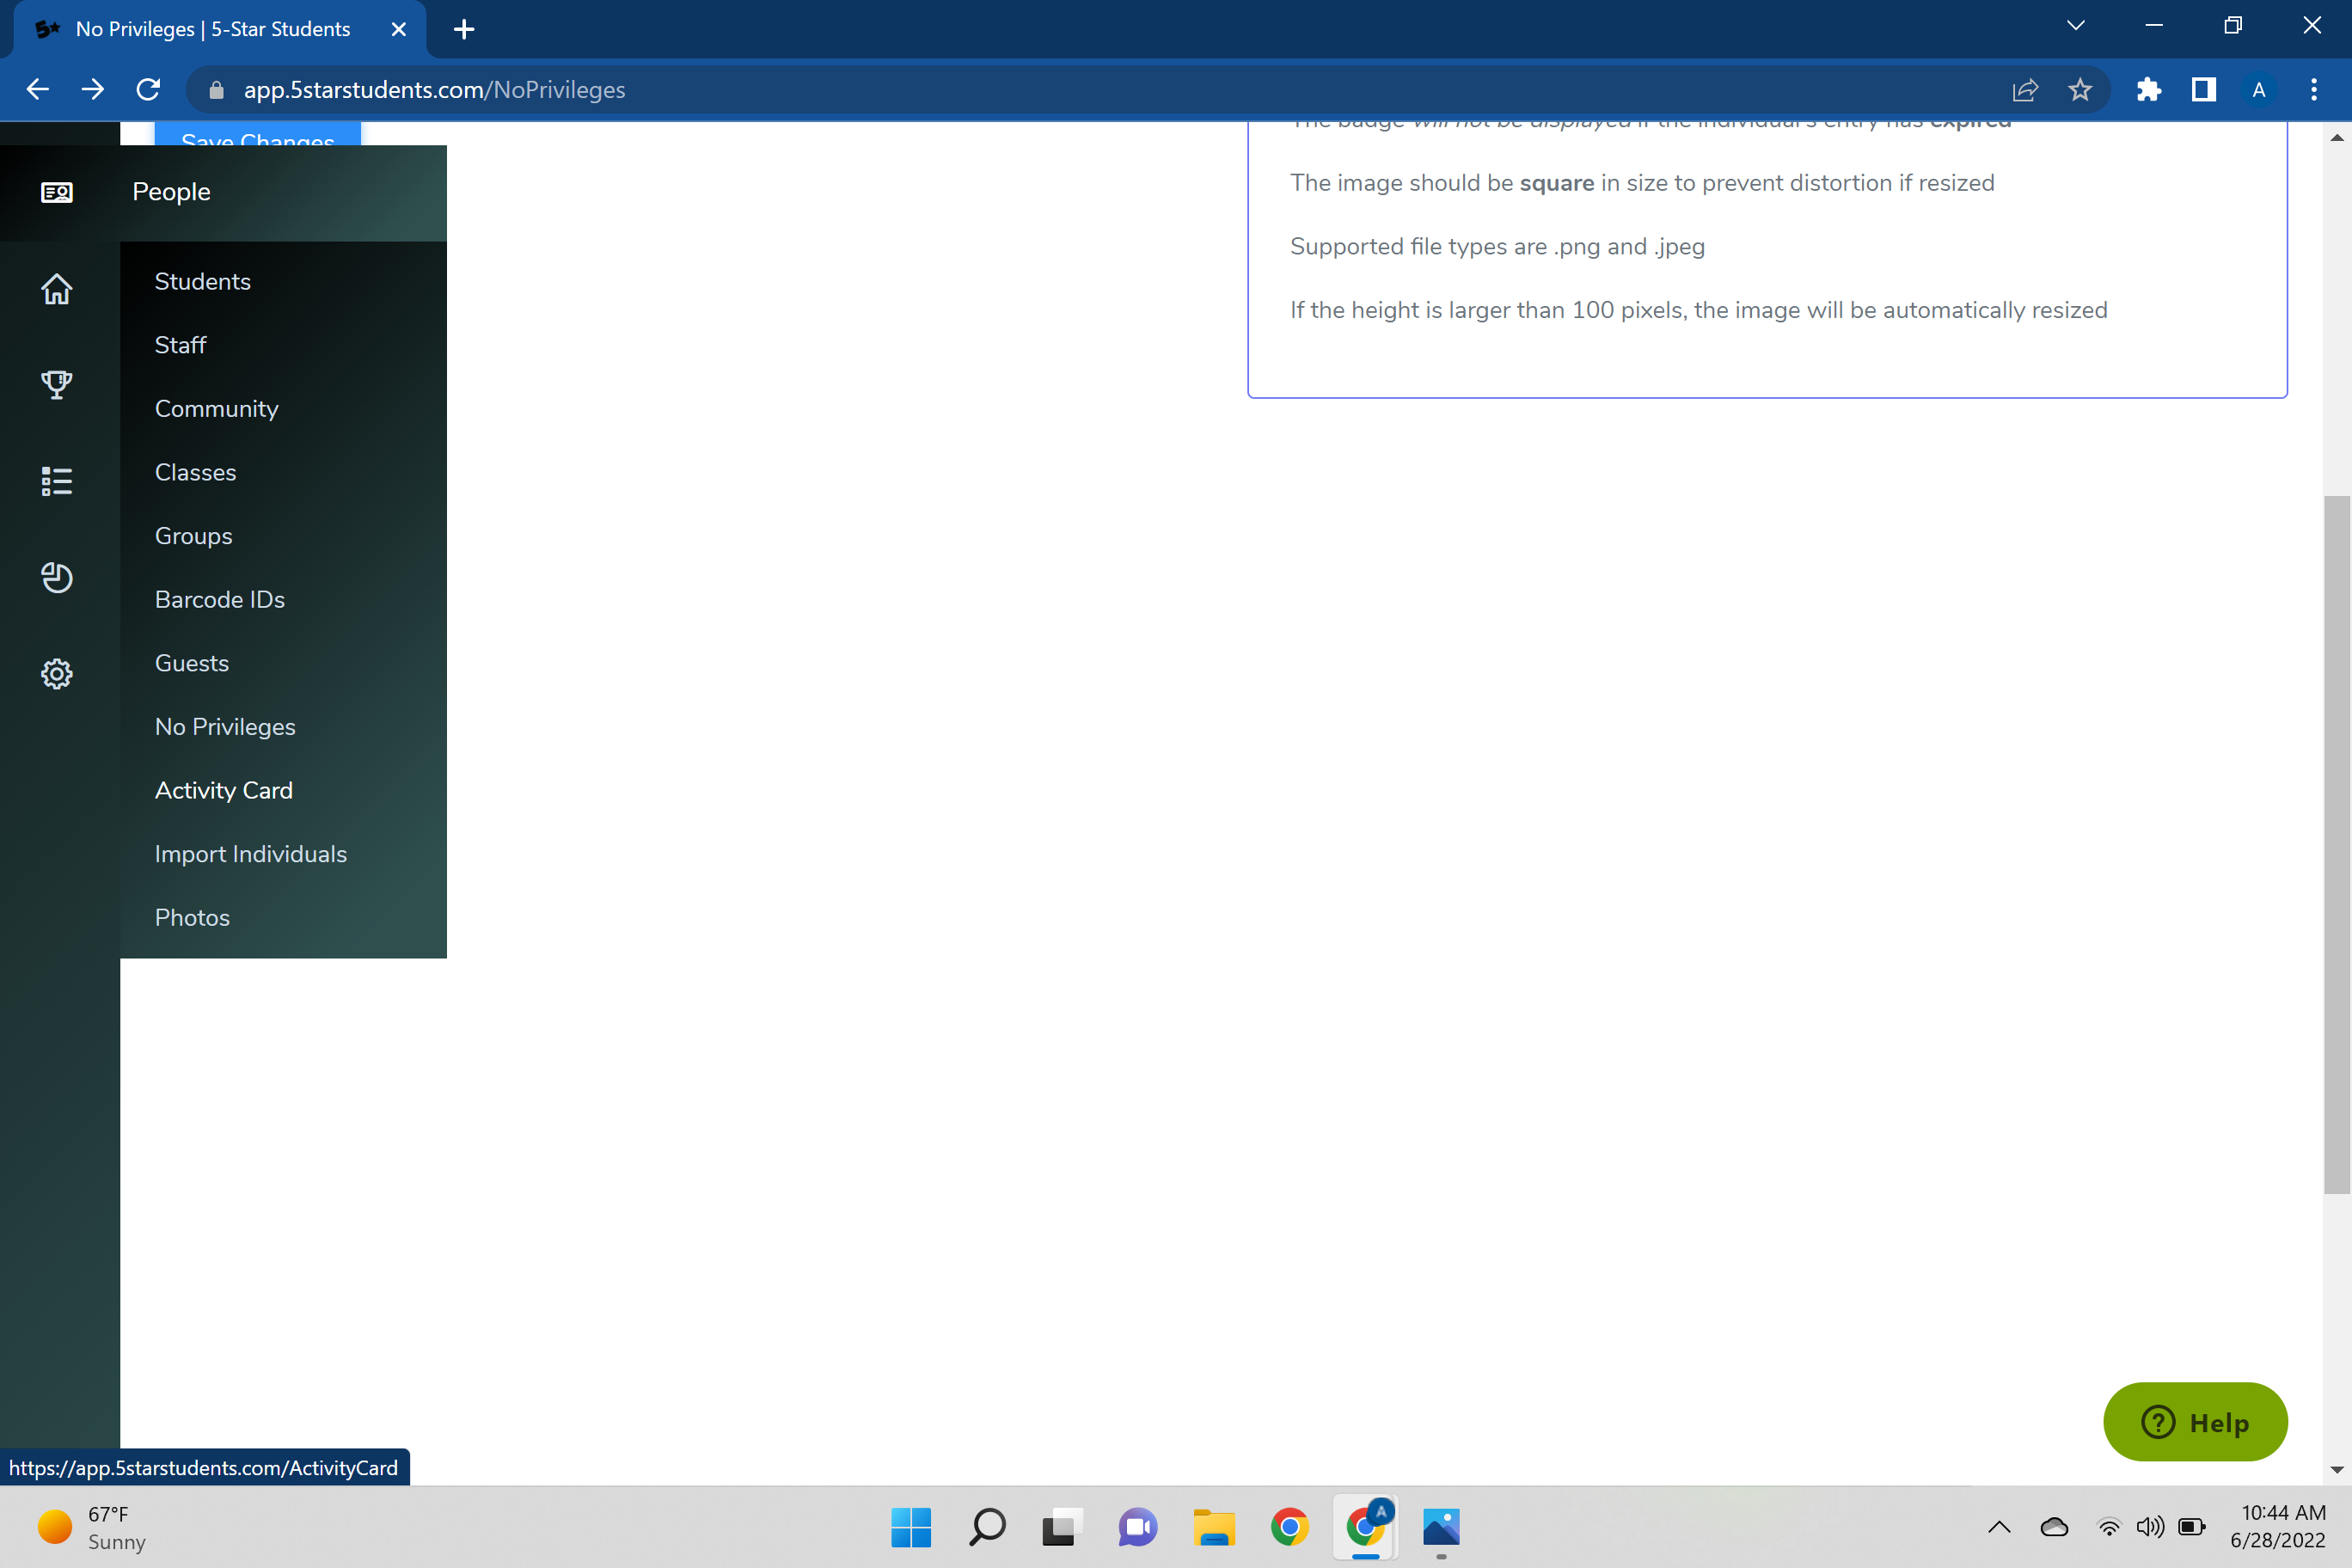
Task: Open the Chrome three-dot menu
Action: [x=2314, y=90]
